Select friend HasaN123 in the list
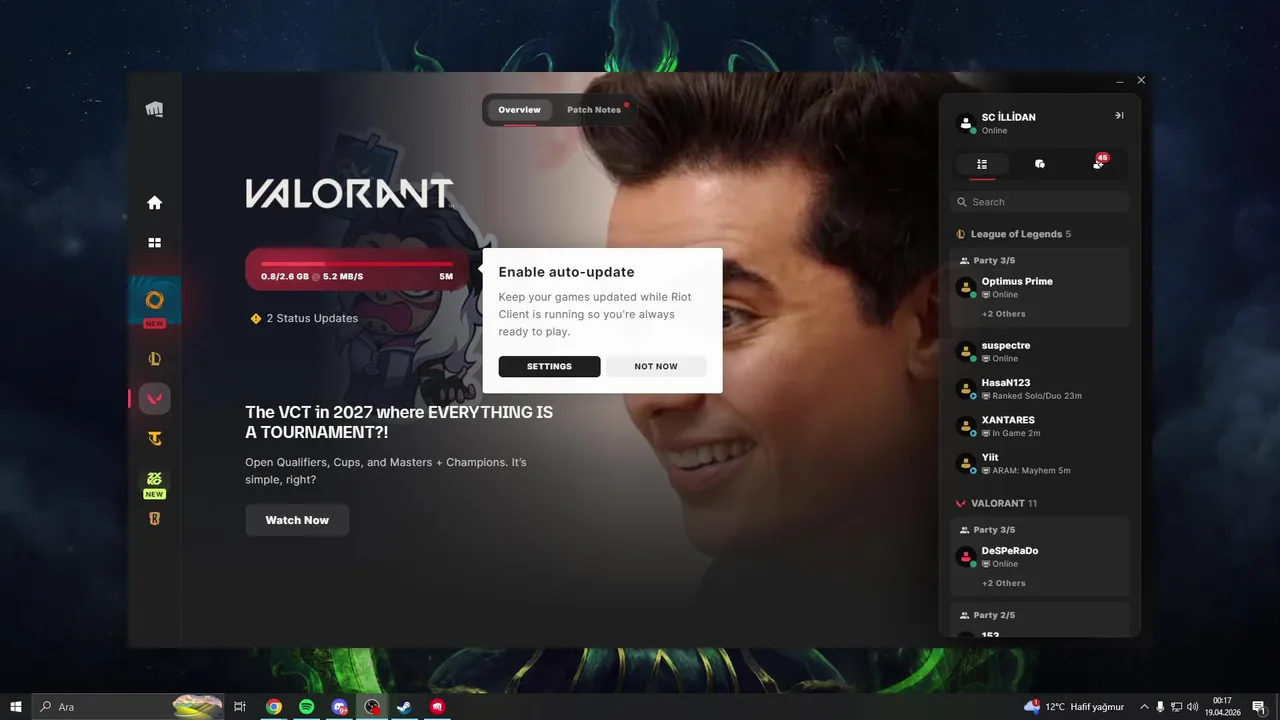The height and width of the screenshot is (720, 1280). click(x=1040, y=389)
